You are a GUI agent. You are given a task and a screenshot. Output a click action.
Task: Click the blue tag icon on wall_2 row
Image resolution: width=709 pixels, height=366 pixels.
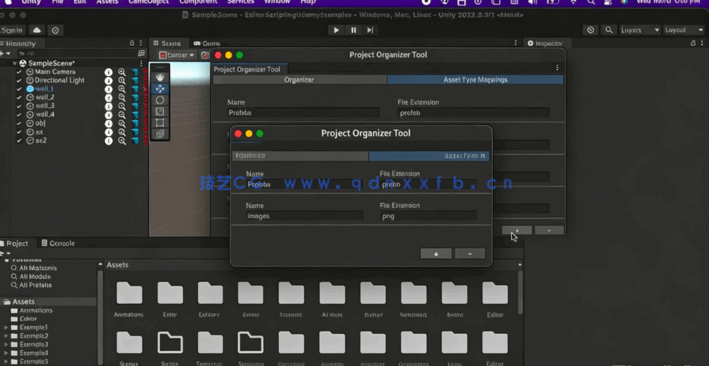(135, 98)
